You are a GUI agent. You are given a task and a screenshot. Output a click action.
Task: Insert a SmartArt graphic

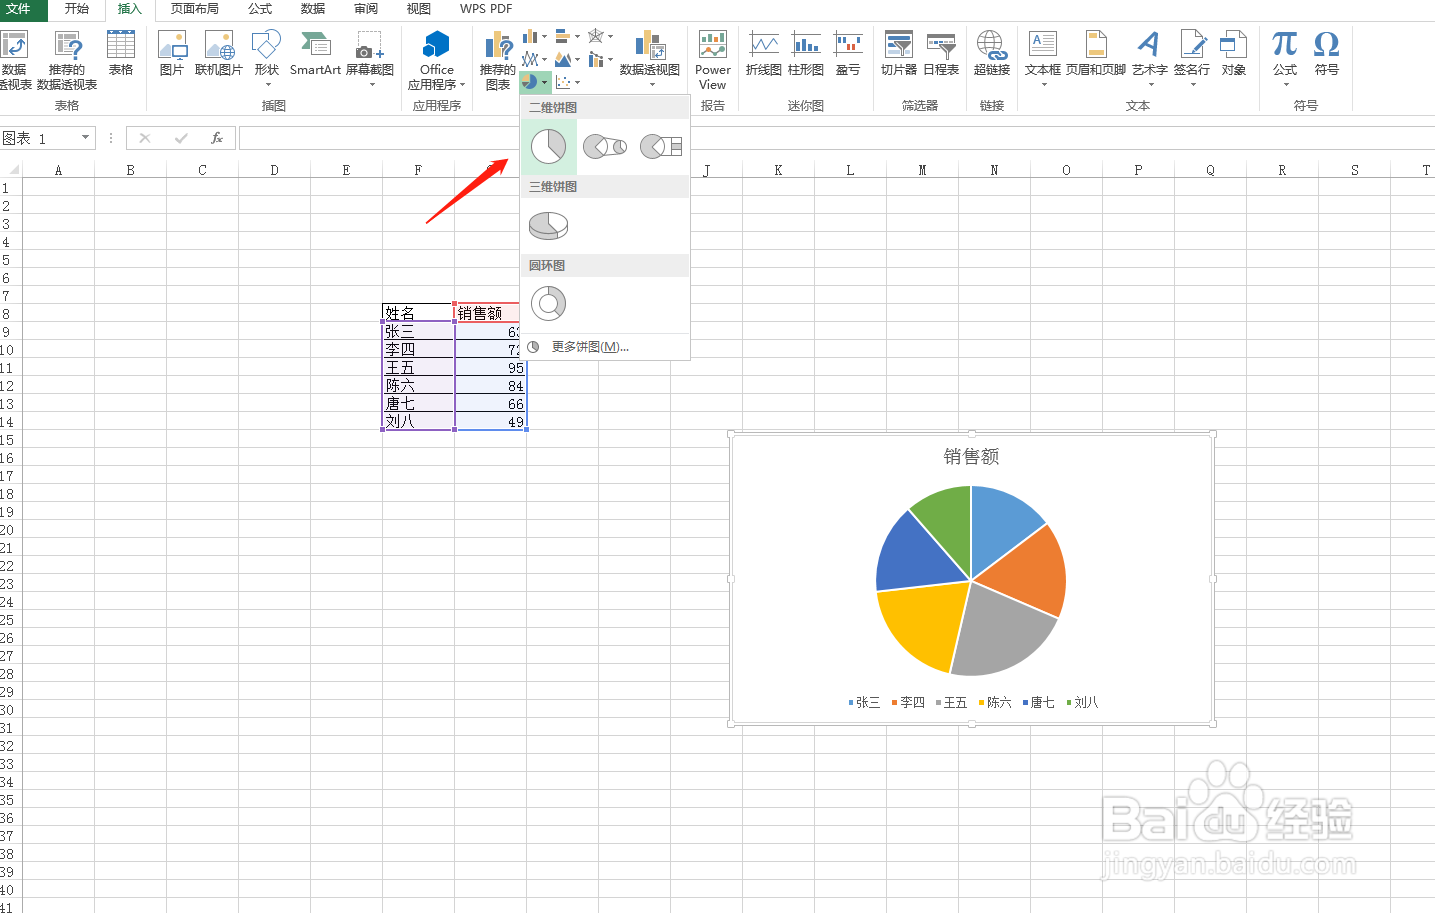pos(315,53)
